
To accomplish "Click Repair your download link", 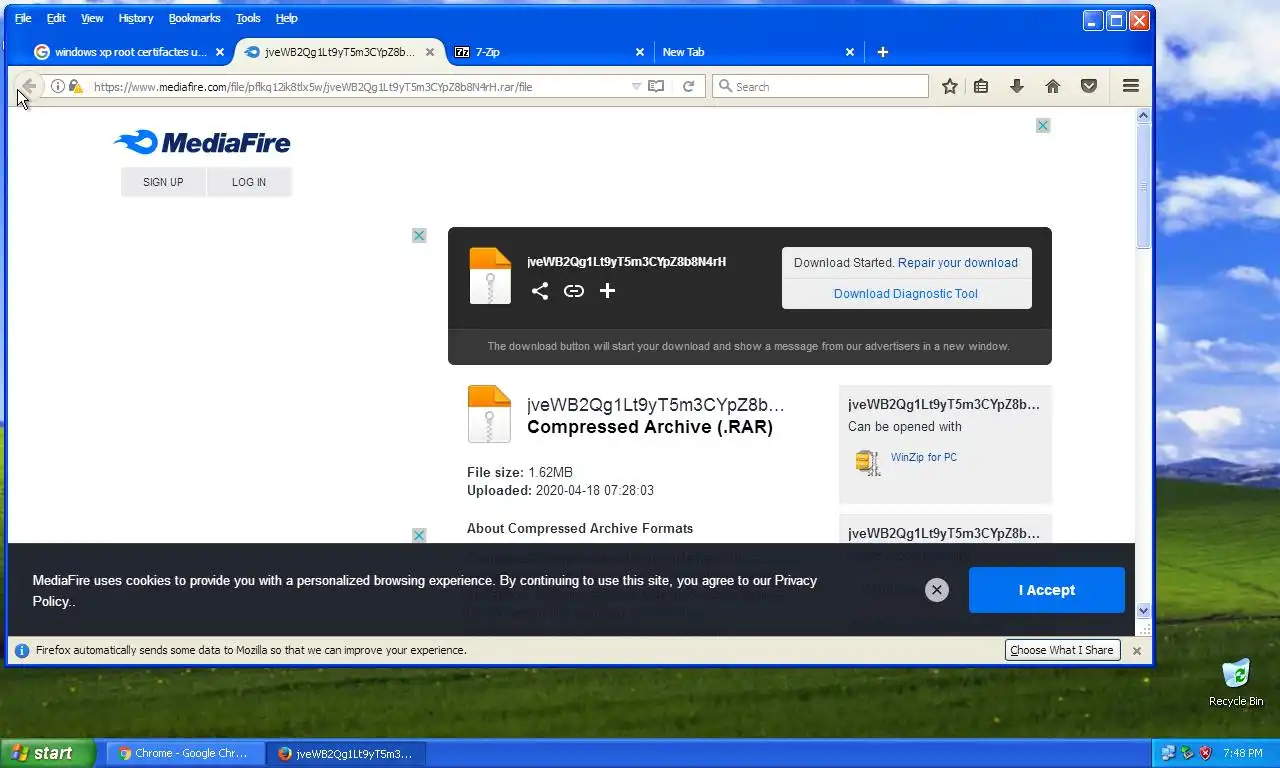I will point(958,263).
